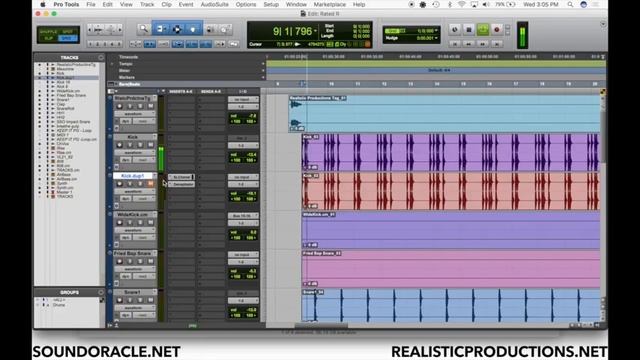
Task: Select the Zoomer magnifying glass tool
Action: pyautogui.click(x=144, y=29)
